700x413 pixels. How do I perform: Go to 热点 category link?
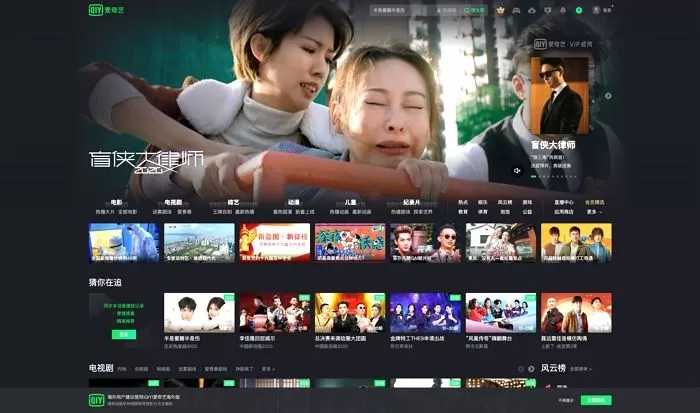tap(463, 202)
